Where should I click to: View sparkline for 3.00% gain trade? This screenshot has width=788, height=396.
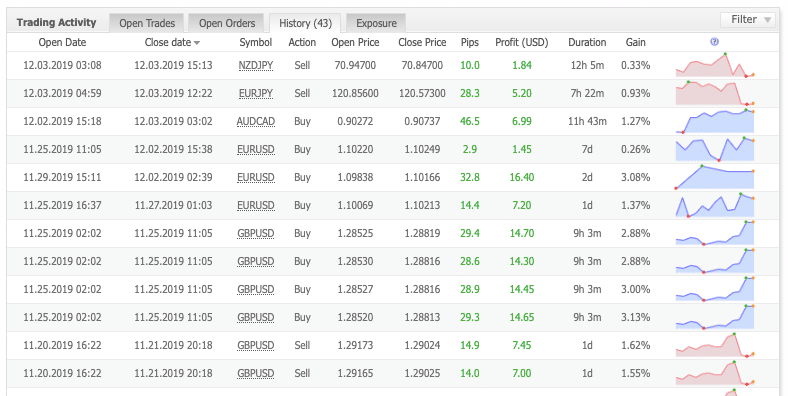click(715, 289)
